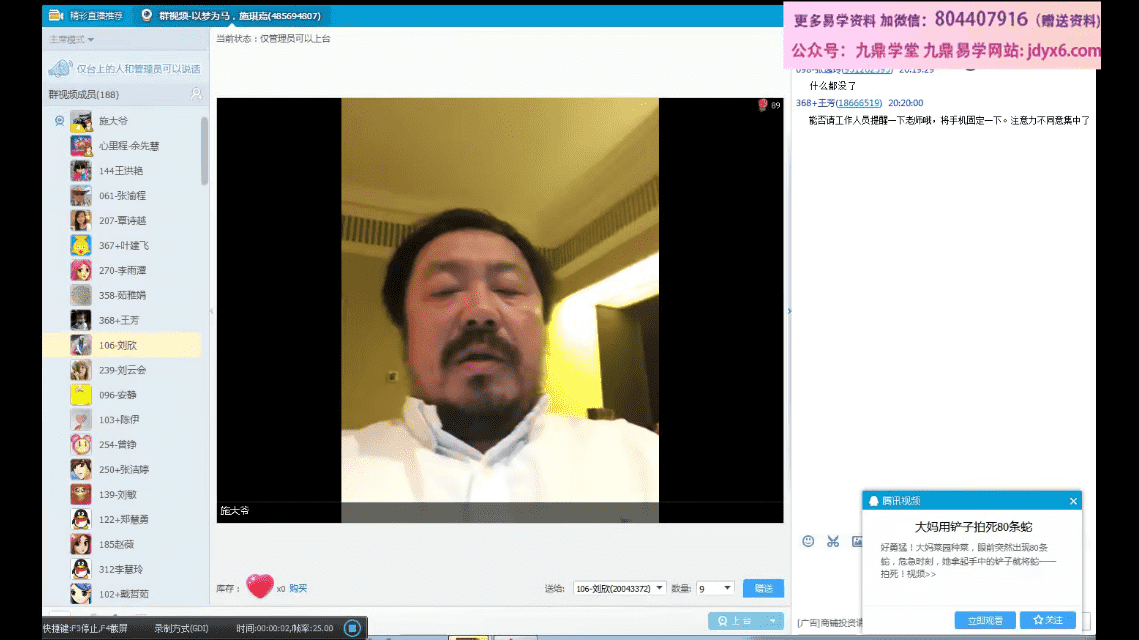1139x640 pixels.
Task: Click the rose flower icon at video corner
Action: 762,105
